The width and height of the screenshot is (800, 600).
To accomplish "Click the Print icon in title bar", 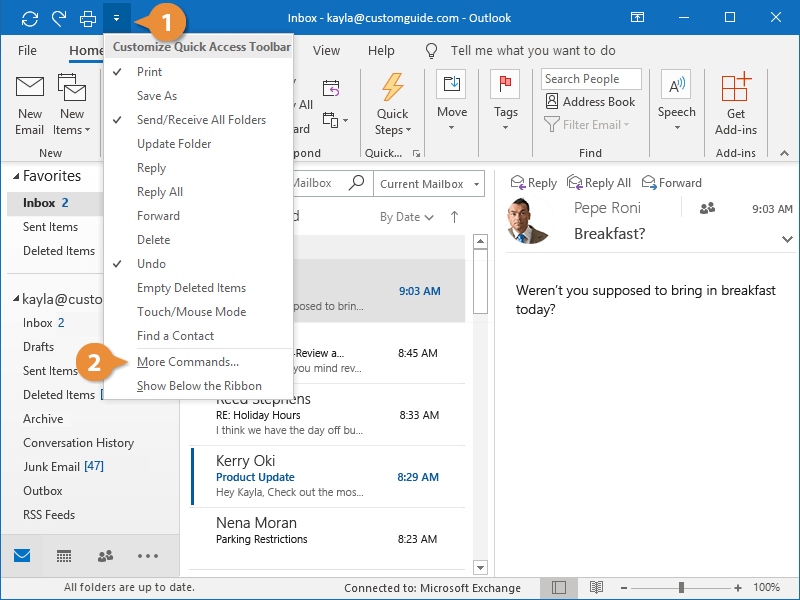I will [x=88, y=18].
